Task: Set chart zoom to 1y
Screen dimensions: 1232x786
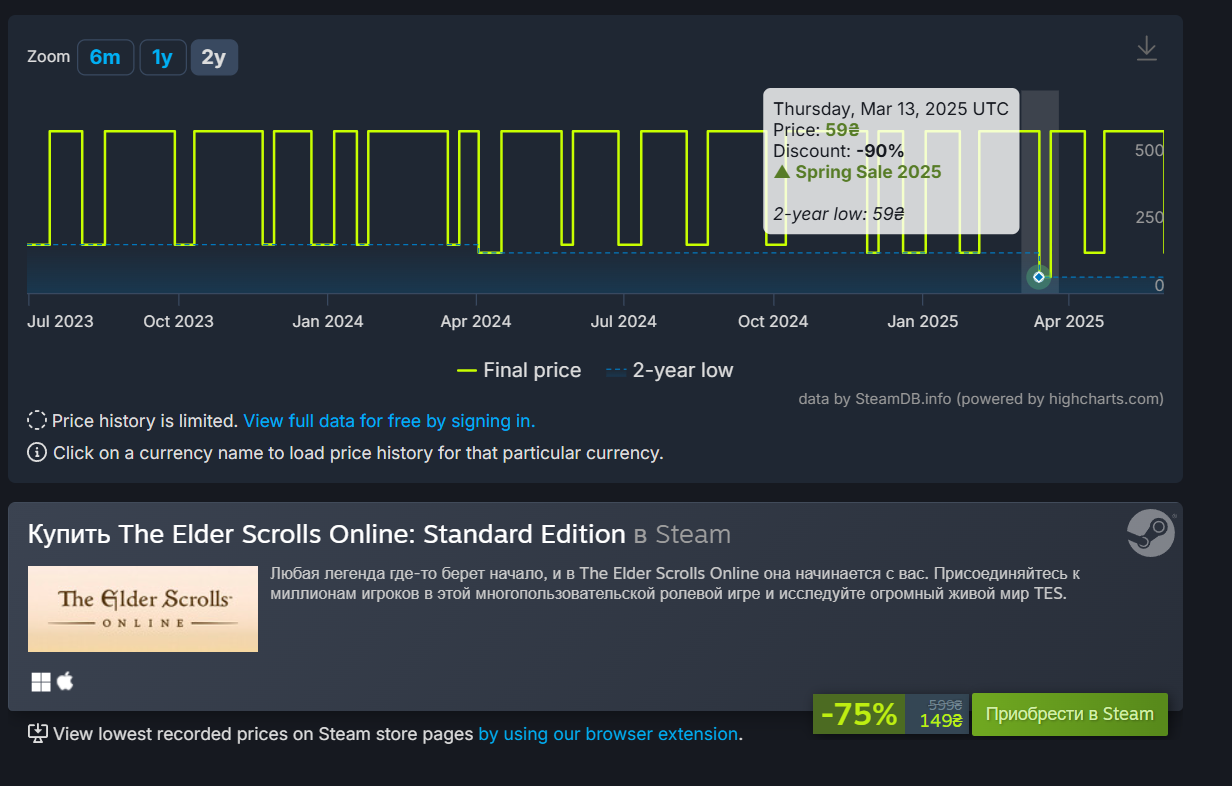Action: pos(162,57)
